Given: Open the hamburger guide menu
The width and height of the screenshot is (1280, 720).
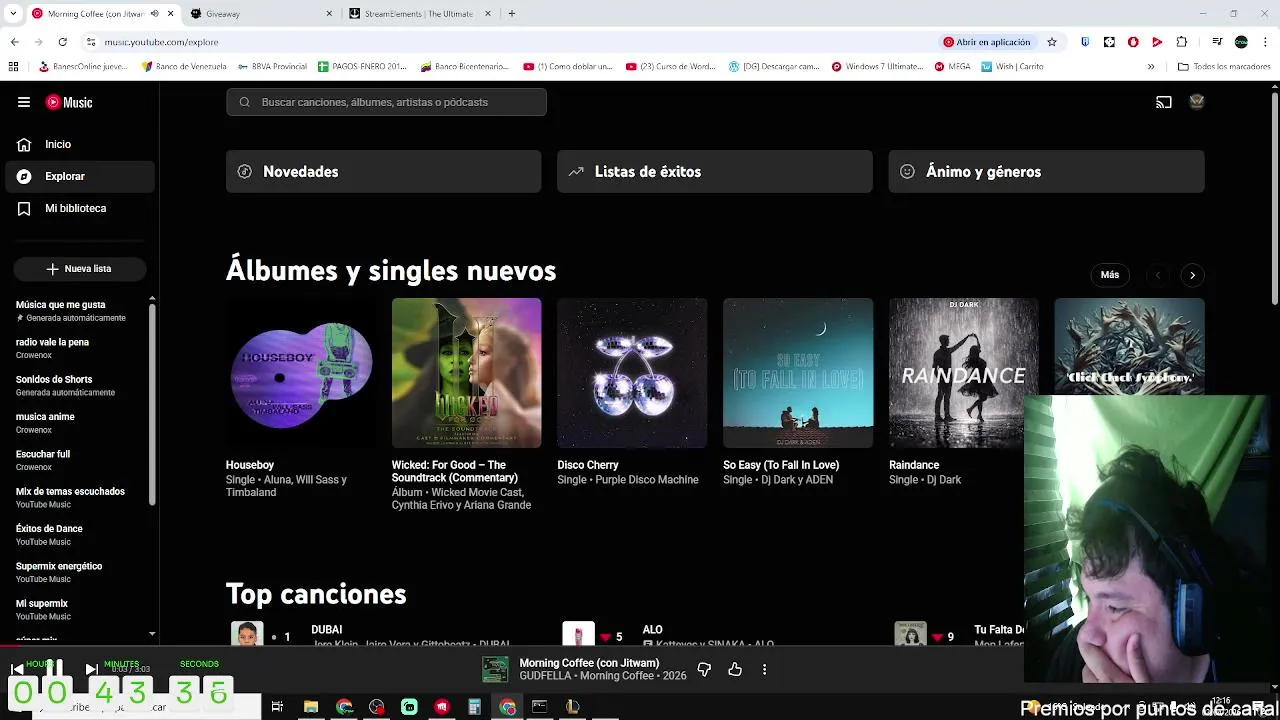Looking at the screenshot, I should [24, 102].
